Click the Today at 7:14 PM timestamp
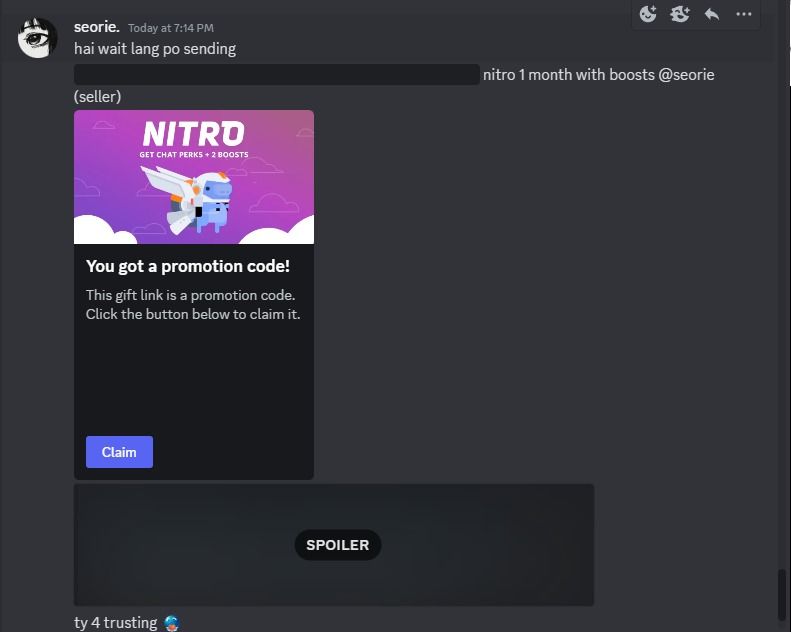The image size is (791, 632). 171,28
